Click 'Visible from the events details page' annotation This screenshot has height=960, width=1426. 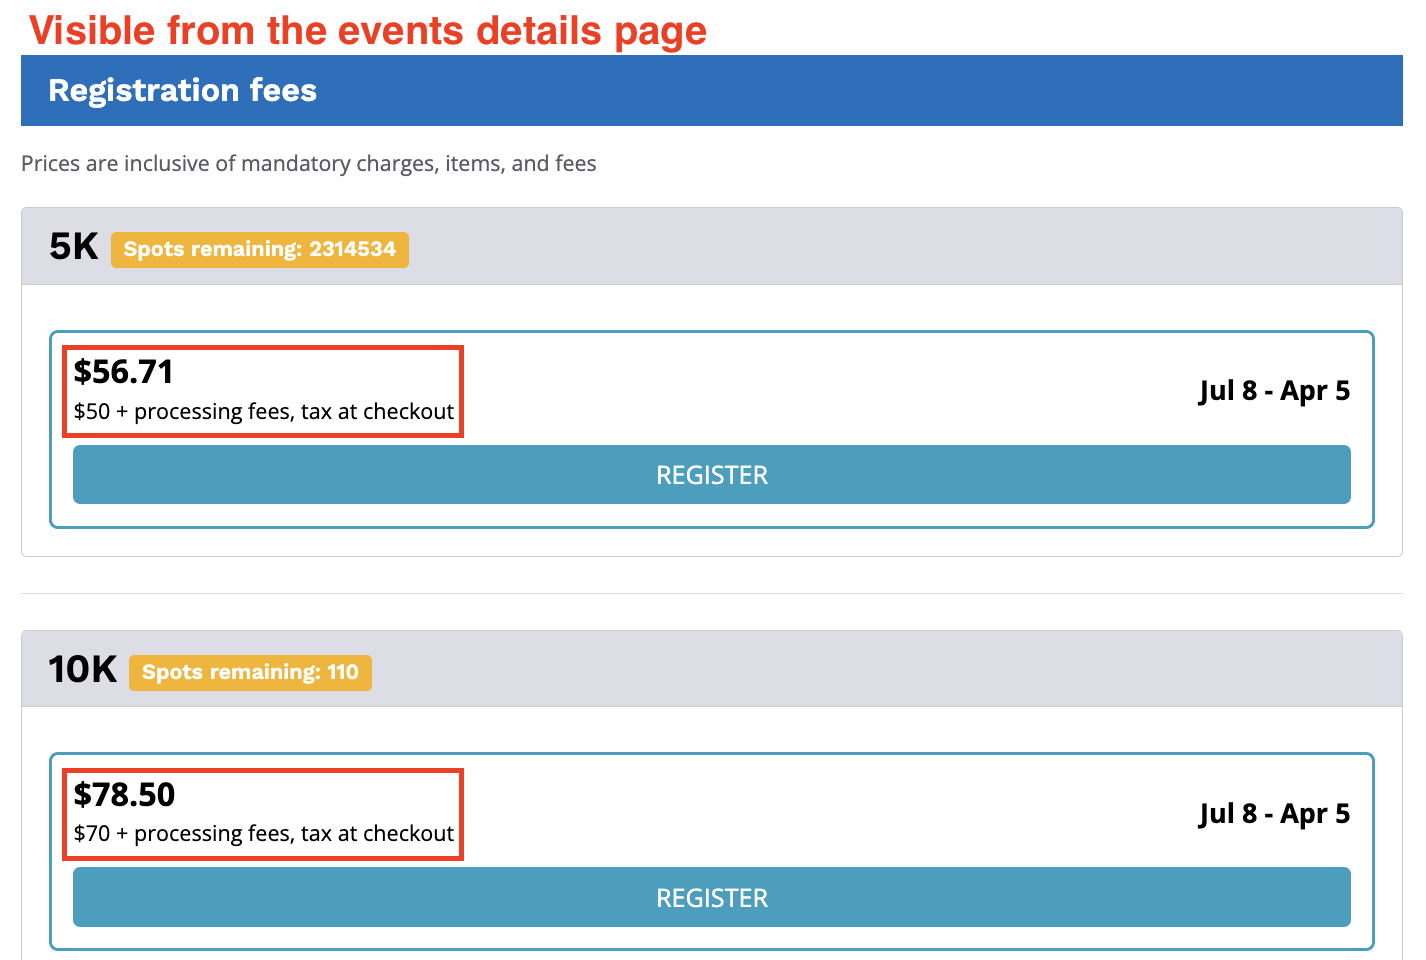[x=368, y=30]
